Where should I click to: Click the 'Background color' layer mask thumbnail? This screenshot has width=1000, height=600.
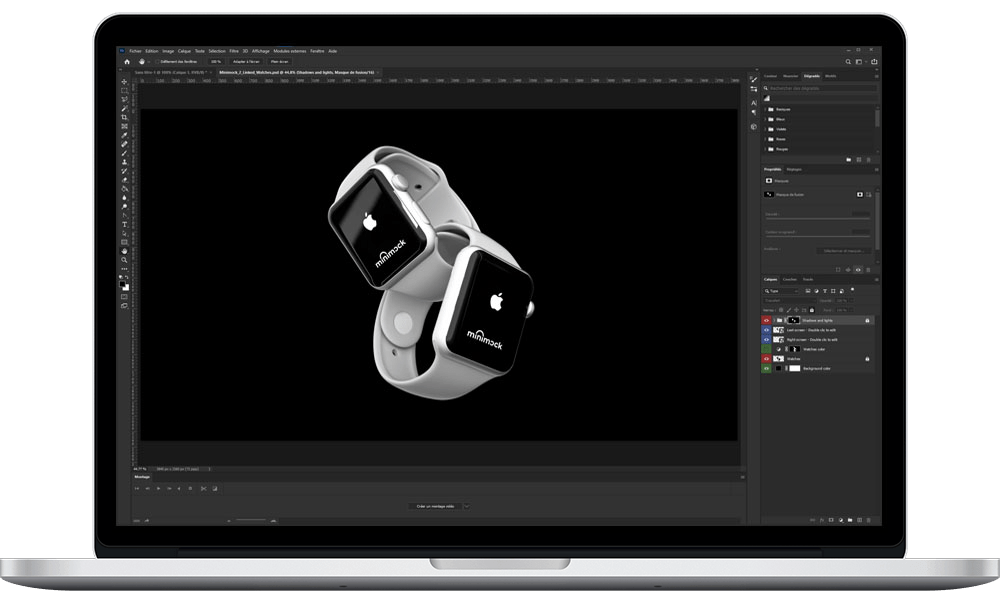point(795,369)
